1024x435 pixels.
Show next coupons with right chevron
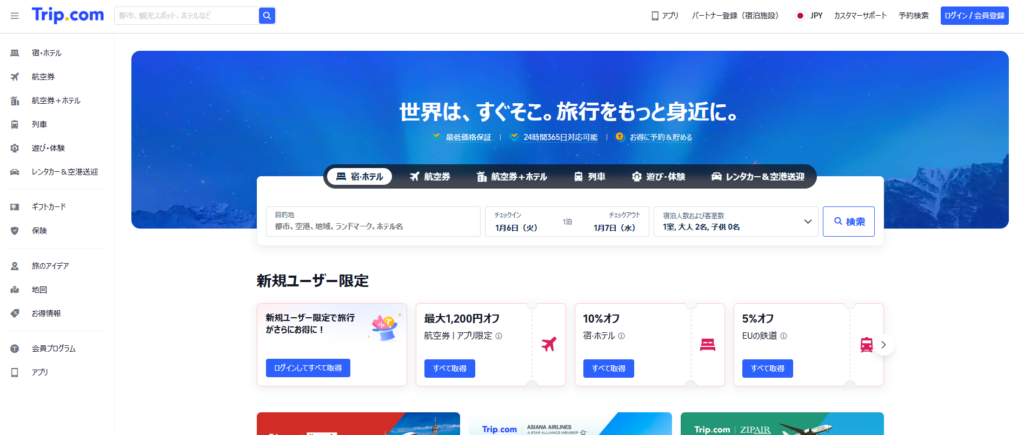884,345
